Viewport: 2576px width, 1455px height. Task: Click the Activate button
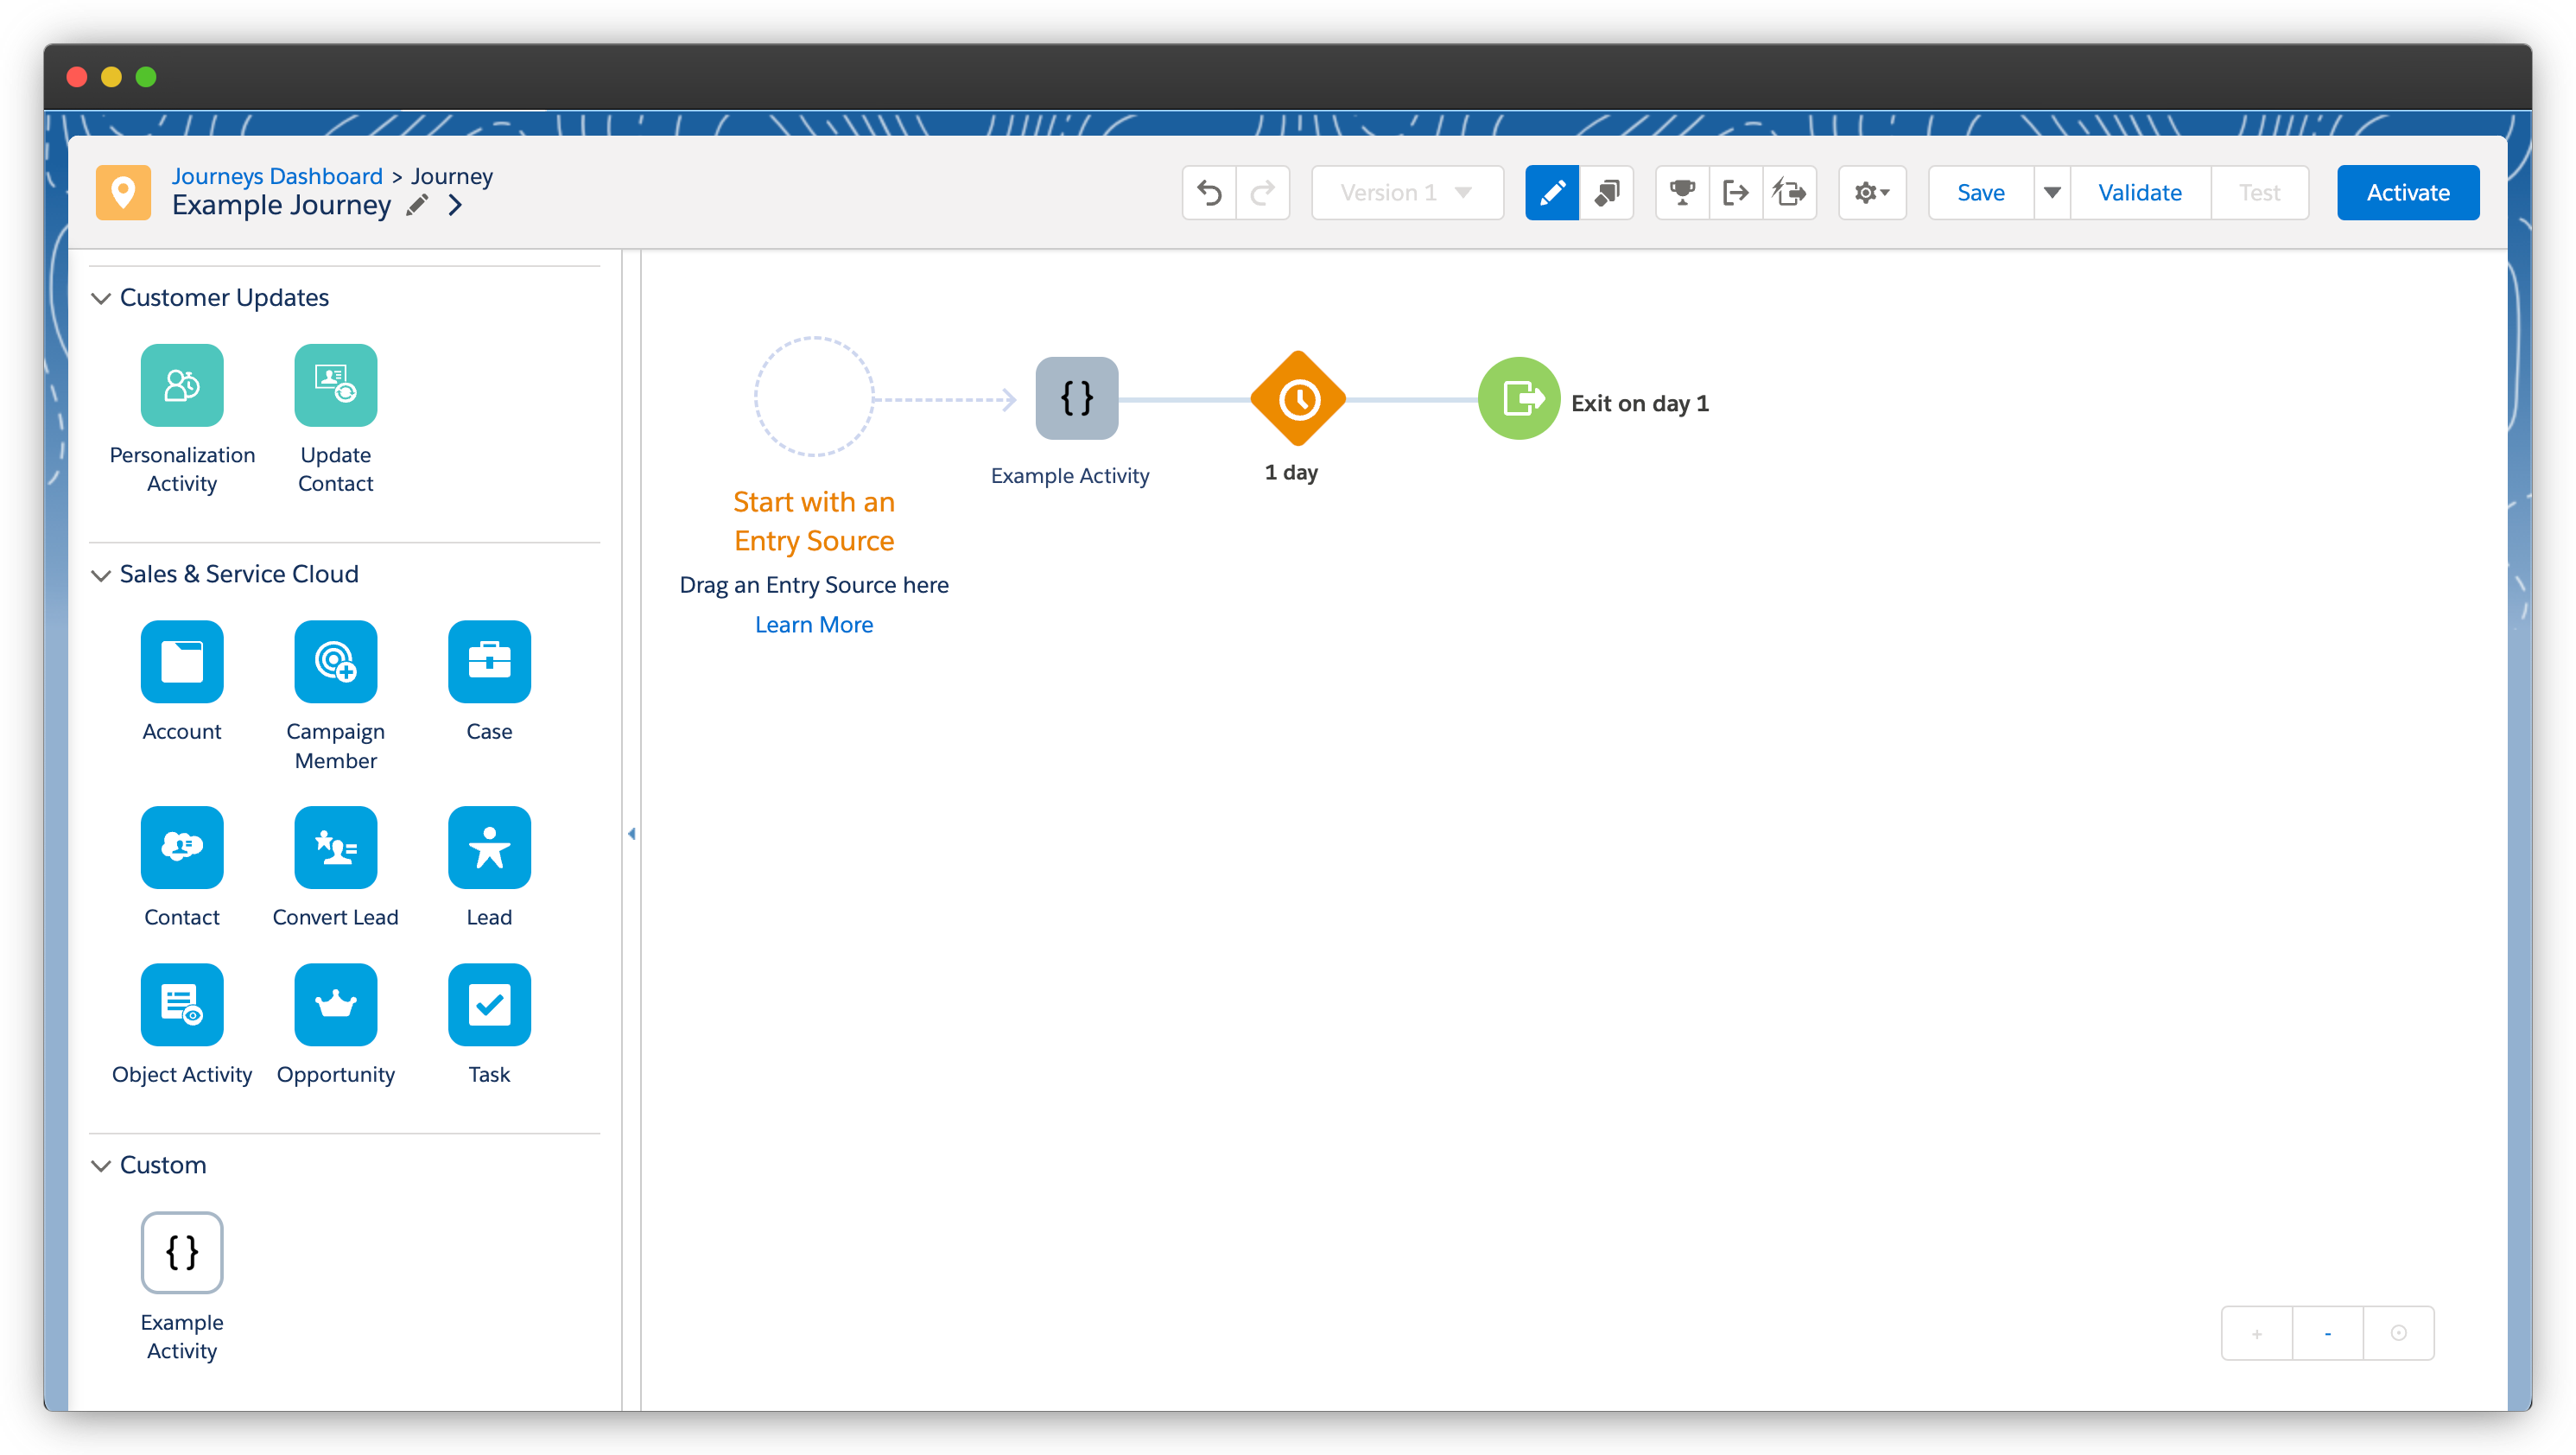[x=2408, y=192]
